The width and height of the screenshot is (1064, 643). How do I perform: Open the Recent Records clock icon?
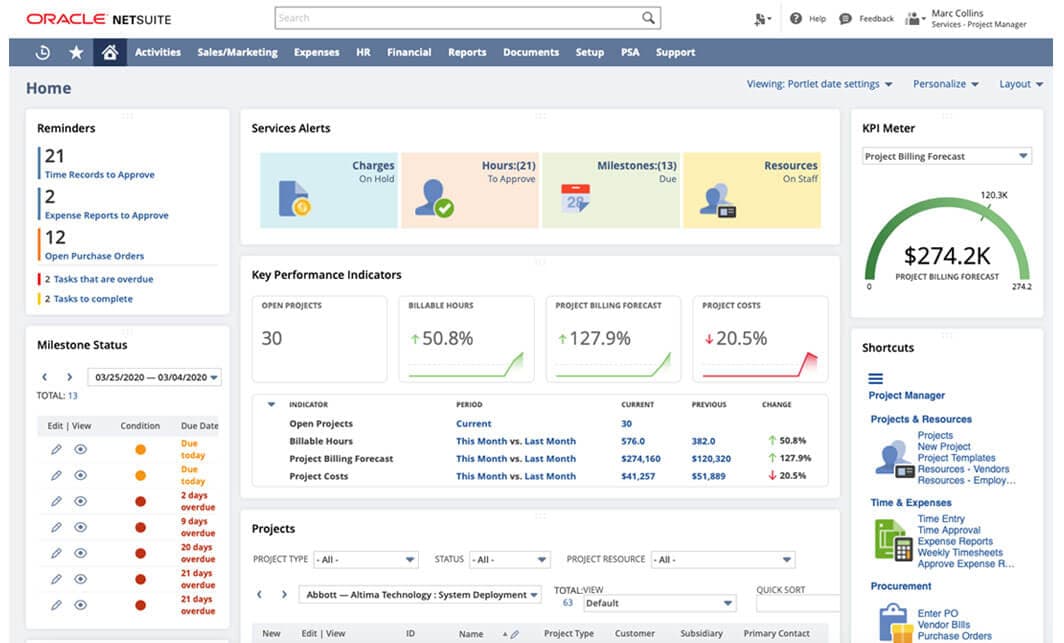coord(43,52)
